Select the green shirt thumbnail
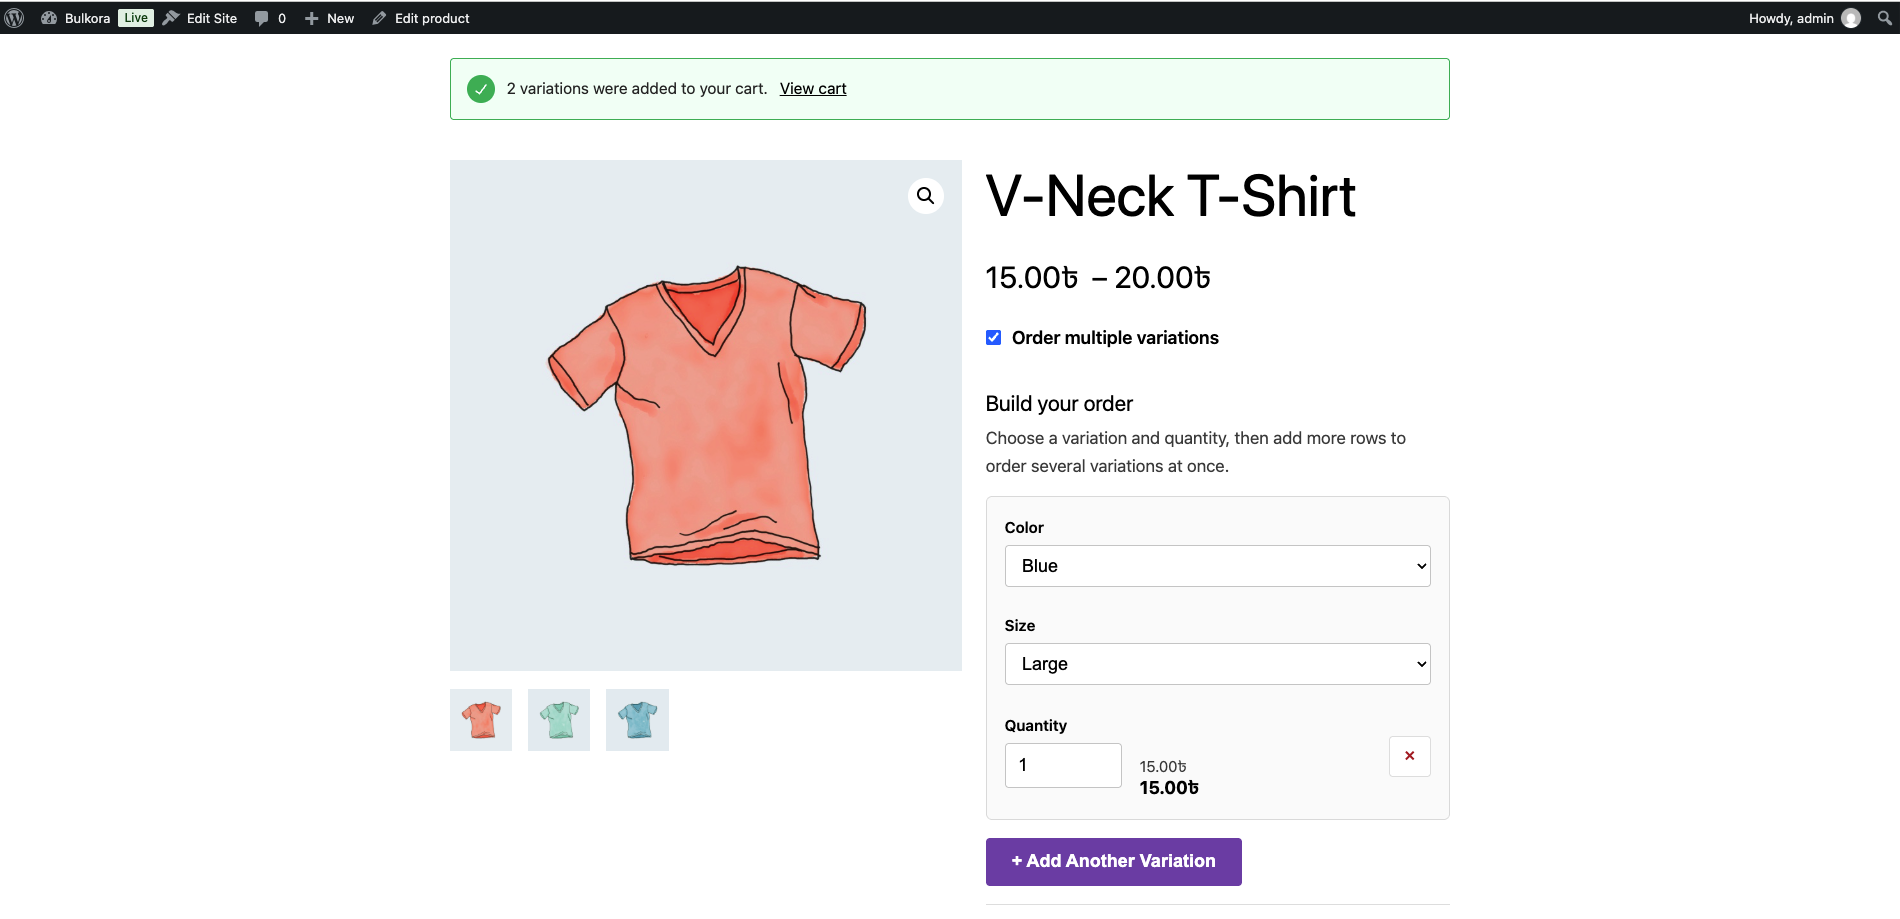Image resolution: width=1900 pixels, height=919 pixels. click(559, 720)
